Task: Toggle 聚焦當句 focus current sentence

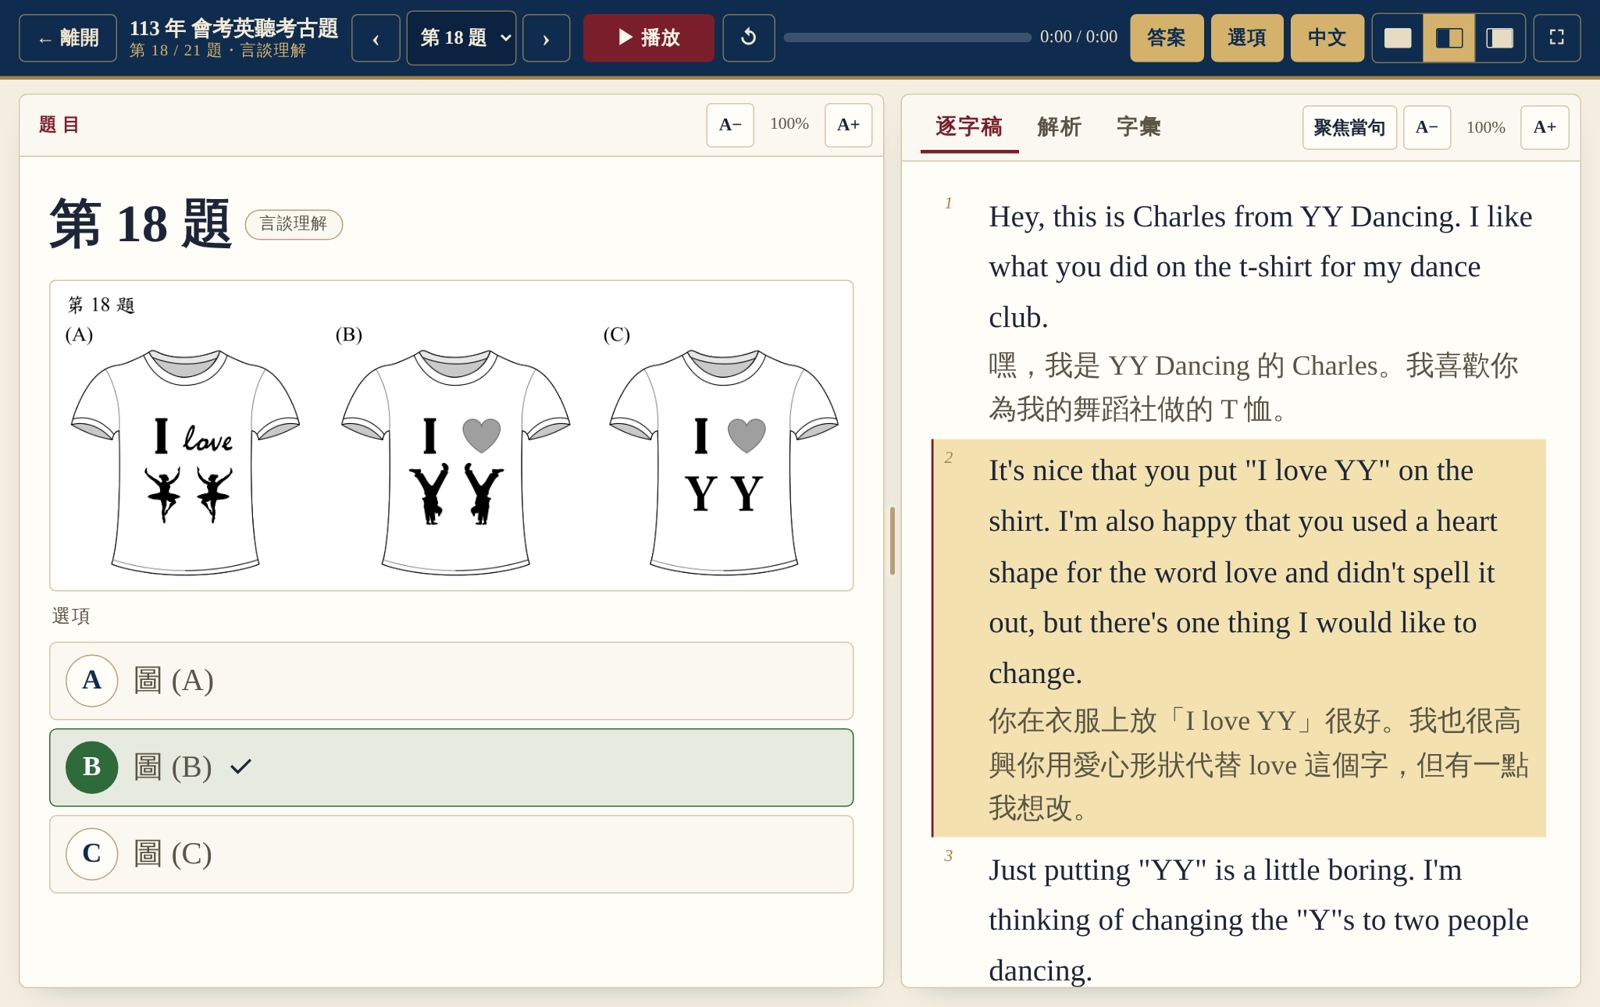Action: point(1350,127)
